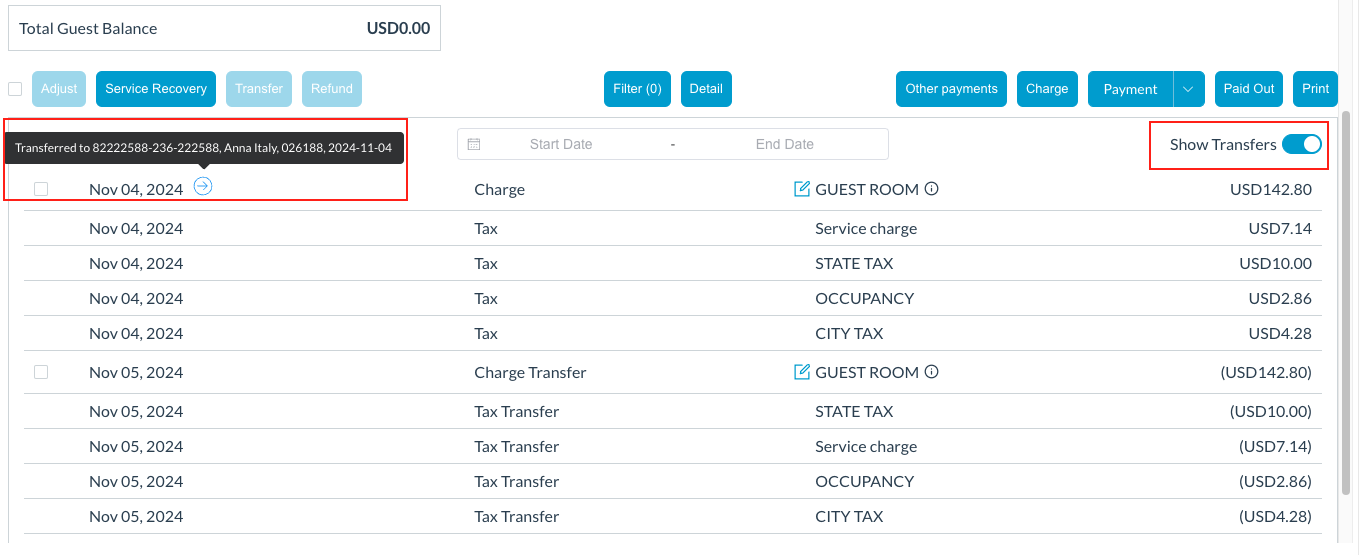Image resolution: width=1359 pixels, height=555 pixels.
Task: Click the vertical scrollbar on the right
Action: 1345,300
